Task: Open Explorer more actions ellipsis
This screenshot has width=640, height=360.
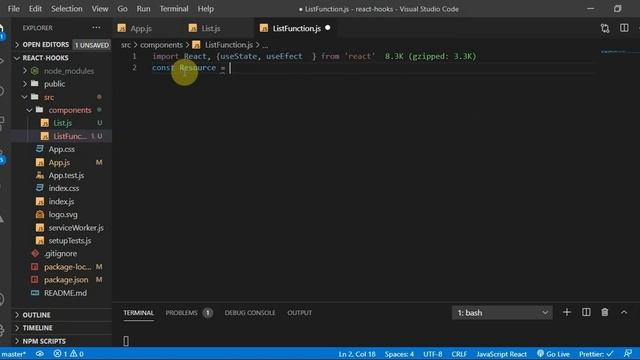Action: click(96, 28)
